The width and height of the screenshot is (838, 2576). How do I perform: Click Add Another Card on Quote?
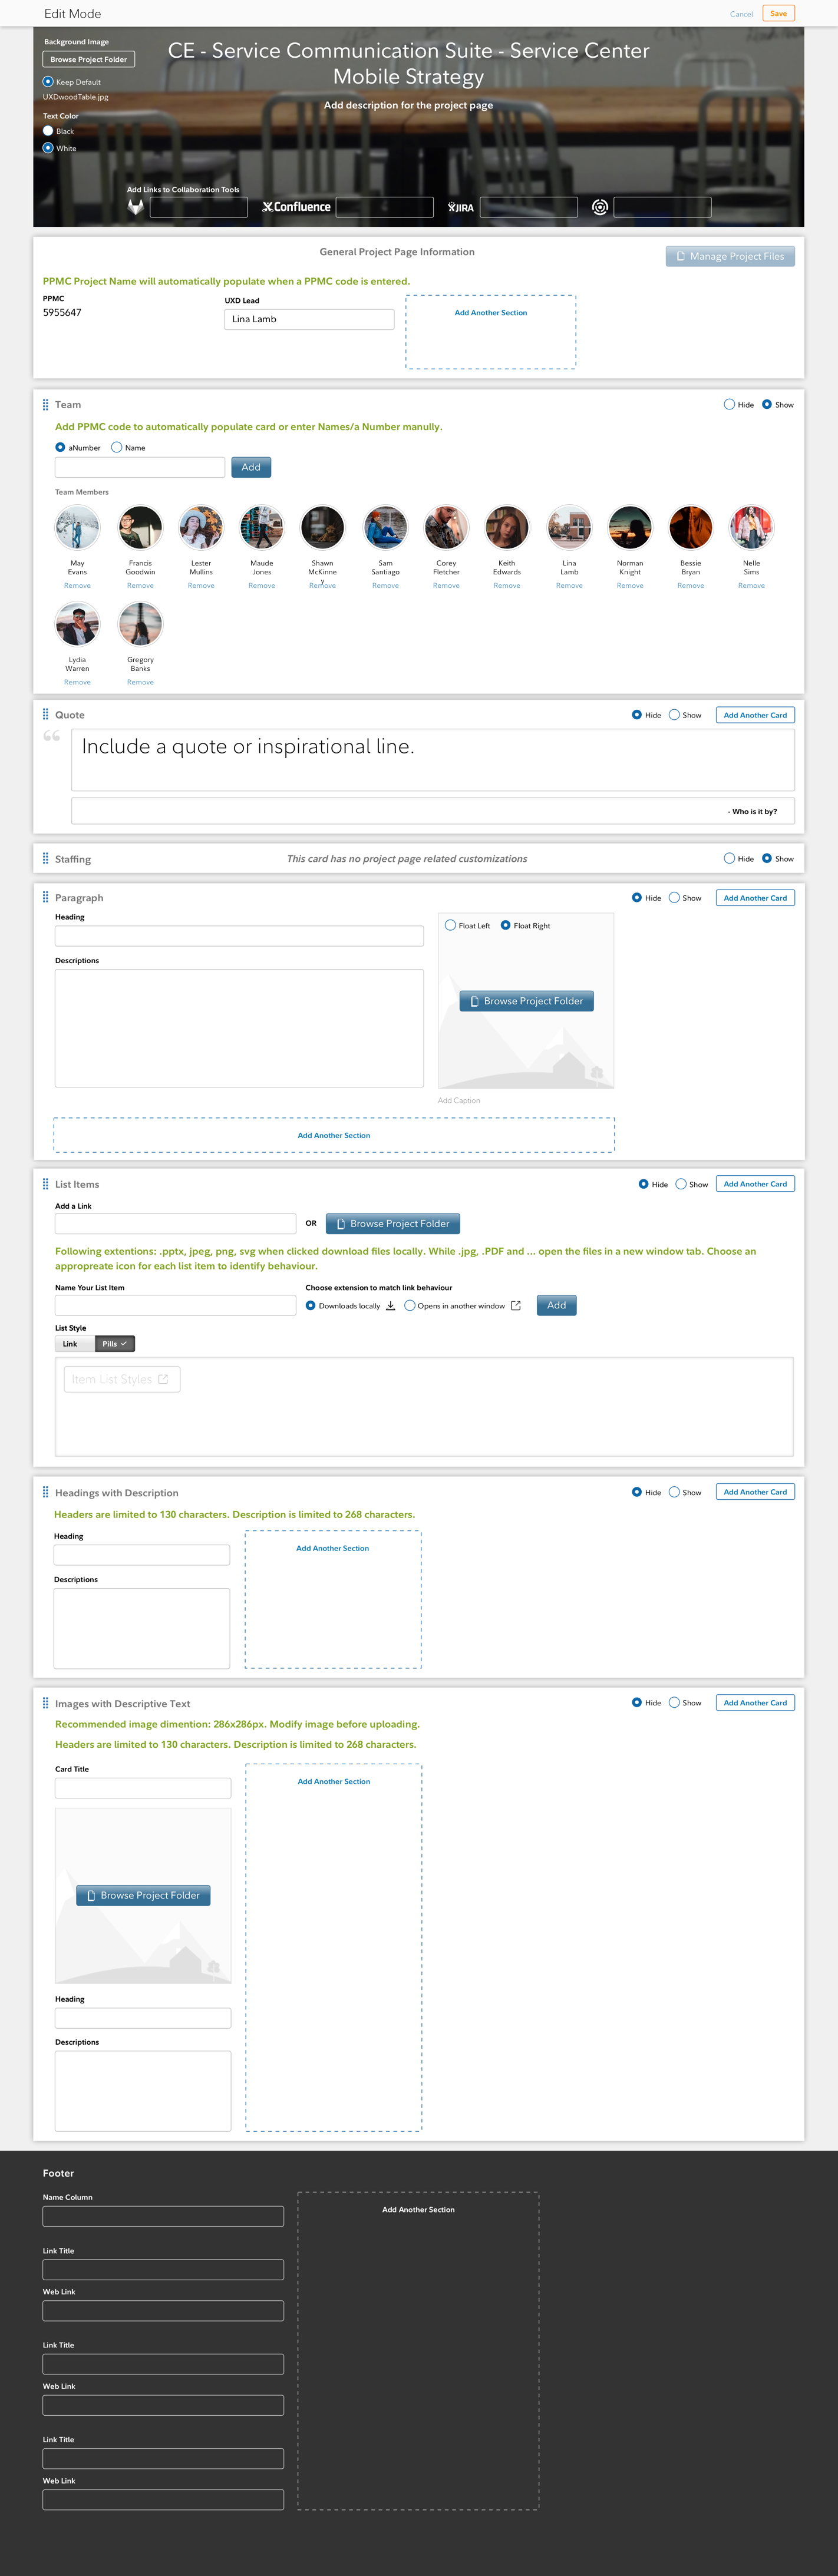coord(755,715)
